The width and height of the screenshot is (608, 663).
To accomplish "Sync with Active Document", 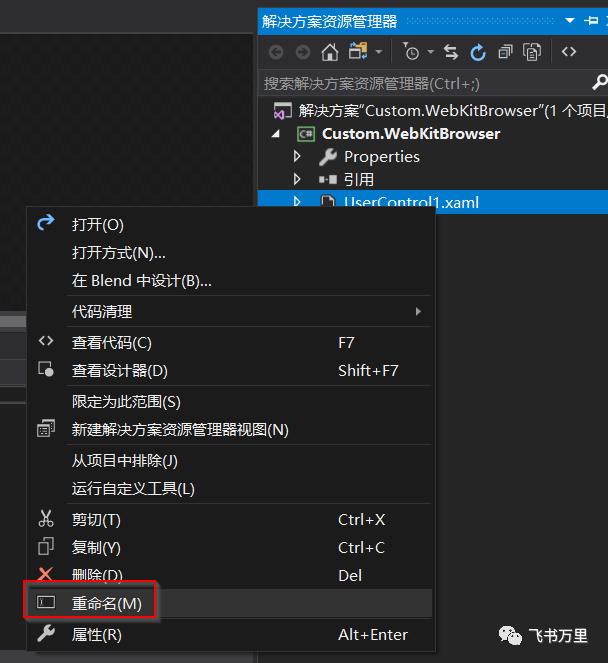I will click(x=451, y=52).
